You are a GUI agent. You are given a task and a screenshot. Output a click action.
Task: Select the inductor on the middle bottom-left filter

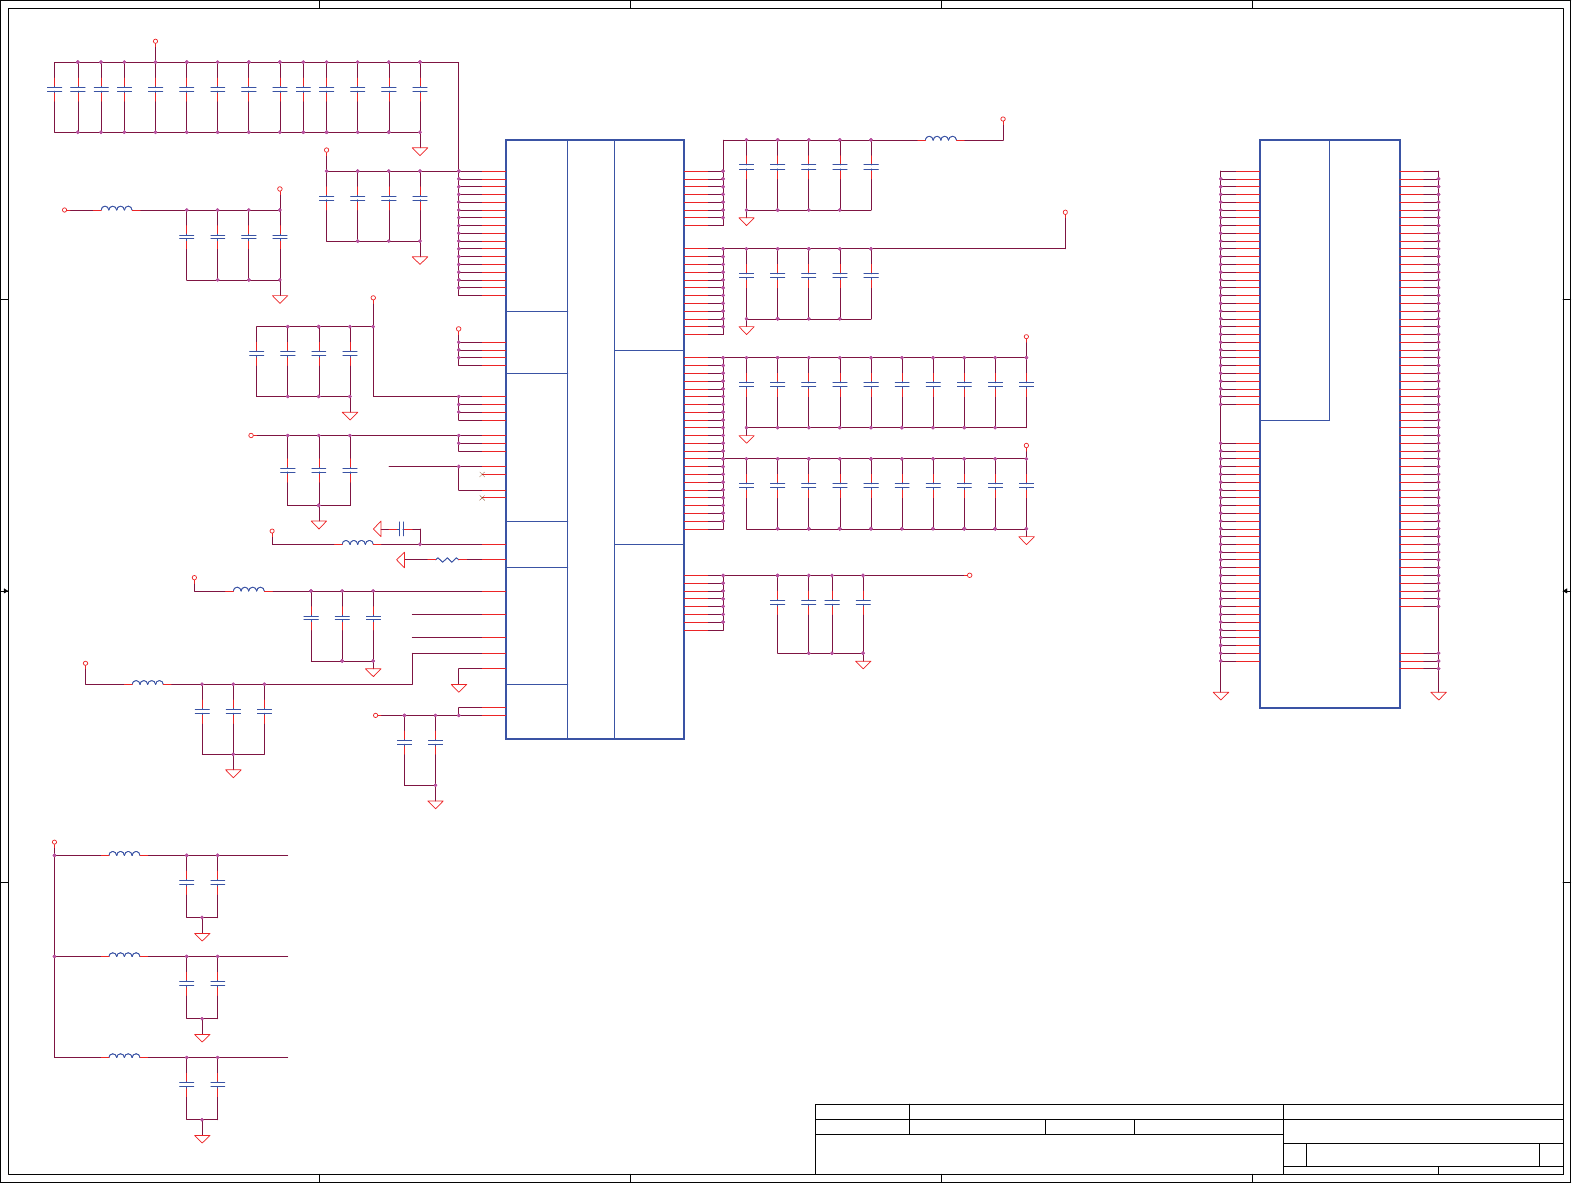(x=124, y=955)
